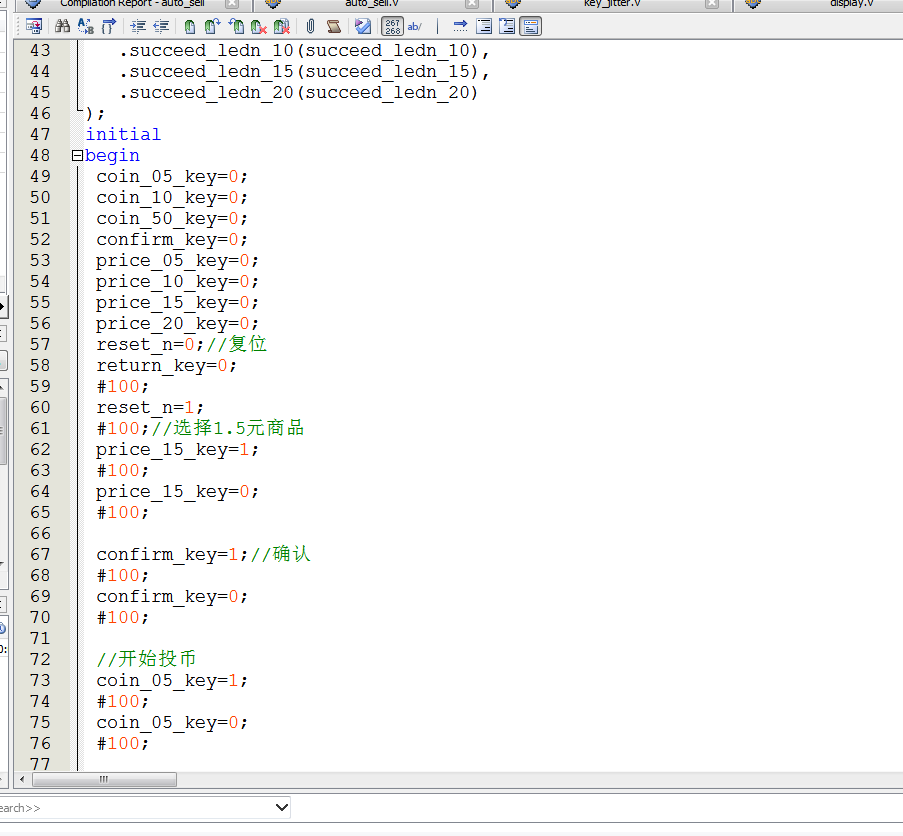903x836 pixels.
Task: Click the horizontal scrollbar left arrow
Action: coord(22,780)
